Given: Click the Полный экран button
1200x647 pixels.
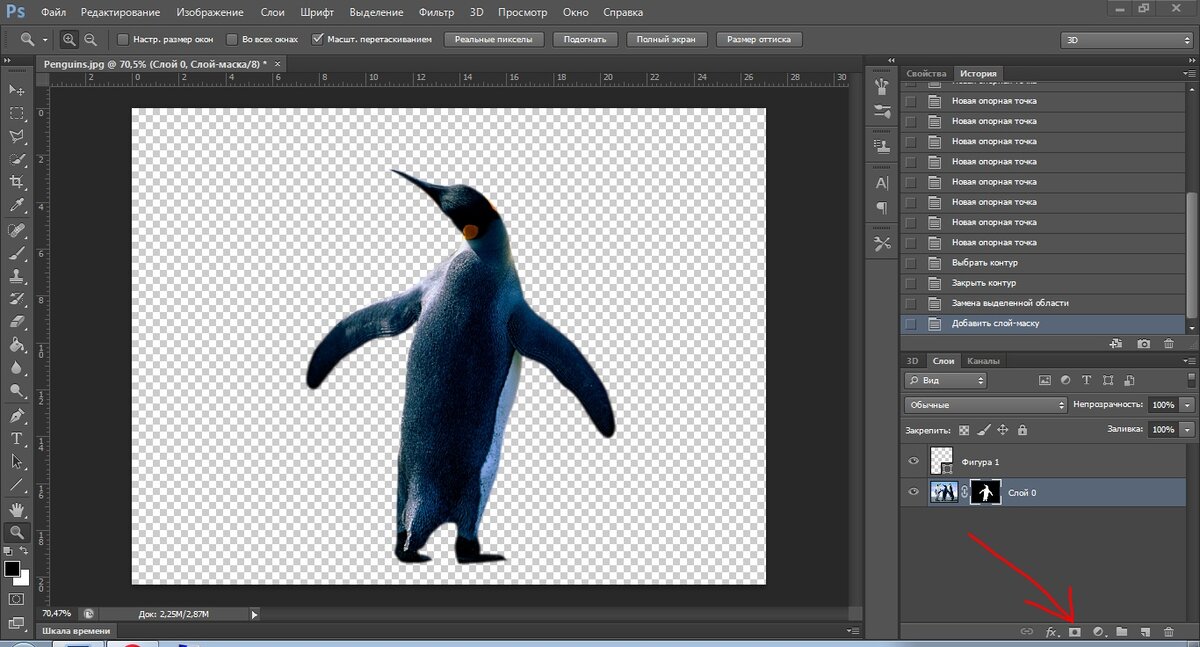Looking at the screenshot, I should point(667,40).
